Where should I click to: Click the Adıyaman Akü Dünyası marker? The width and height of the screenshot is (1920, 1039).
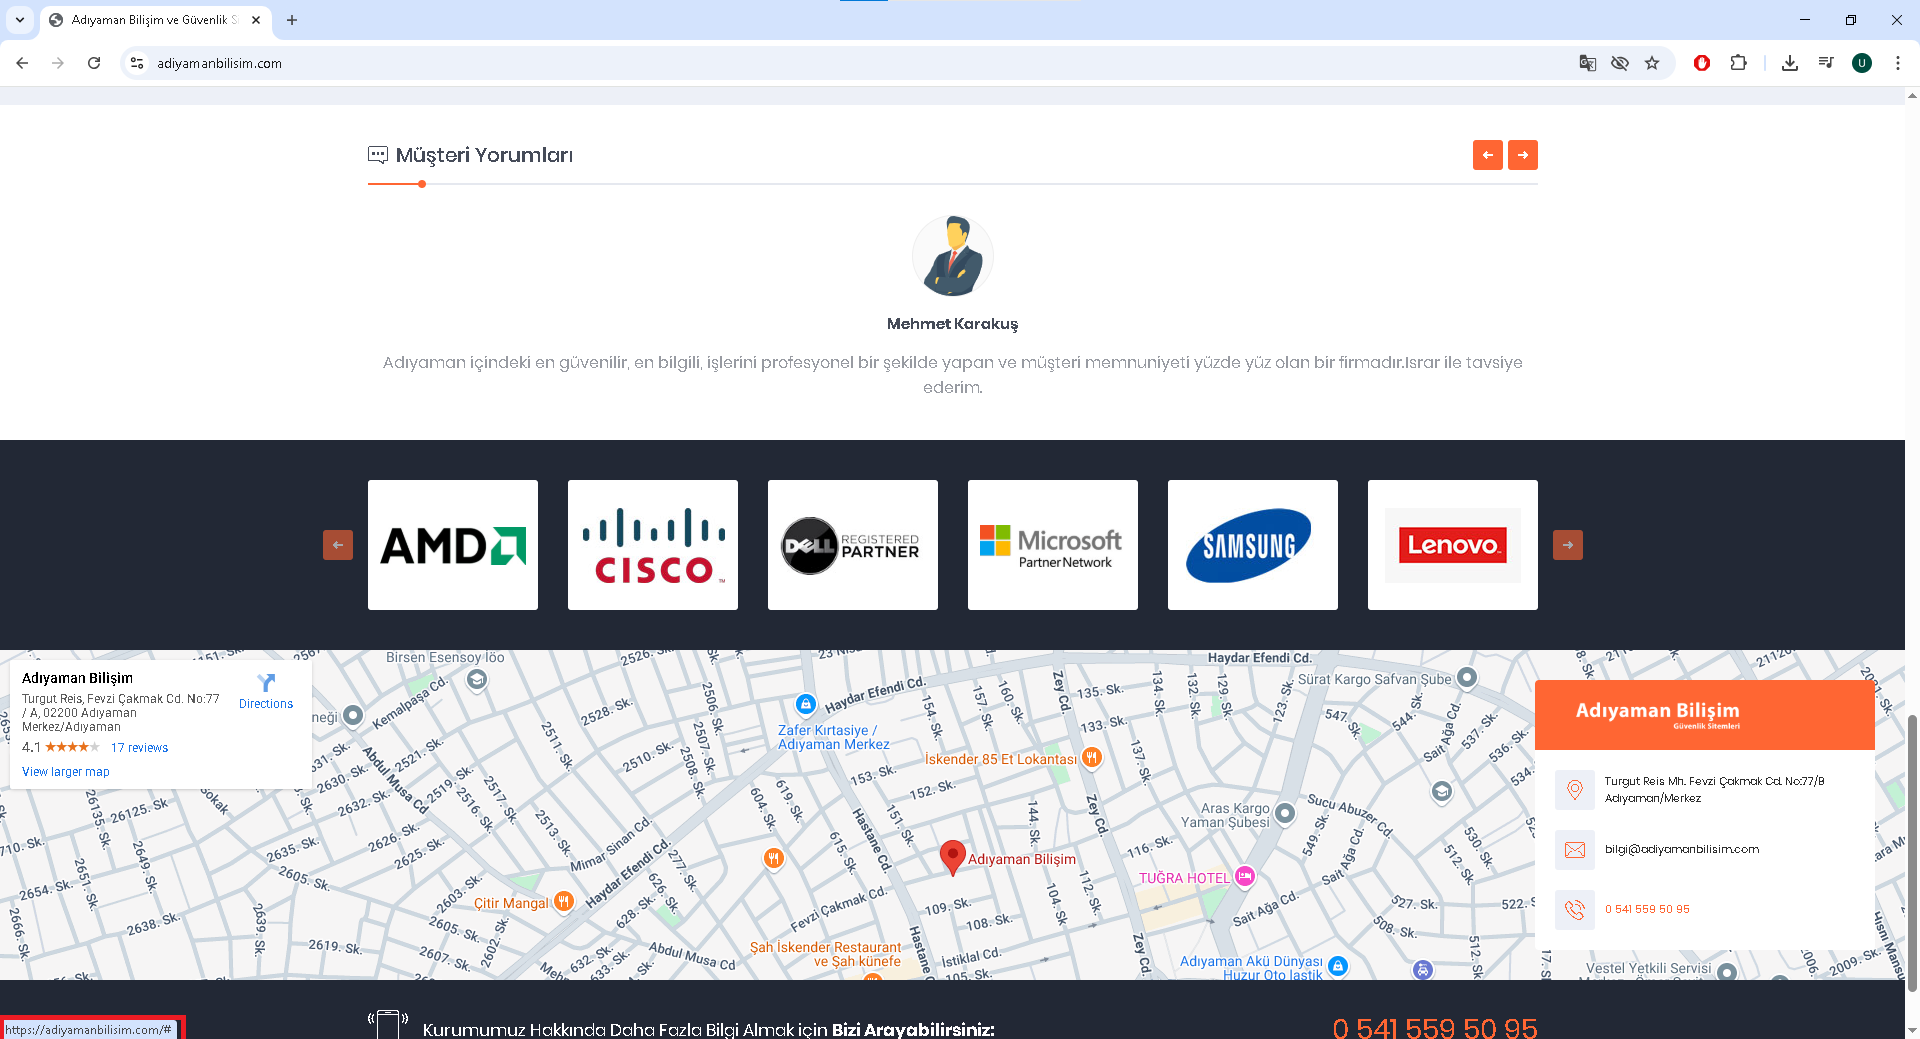point(1338,966)
